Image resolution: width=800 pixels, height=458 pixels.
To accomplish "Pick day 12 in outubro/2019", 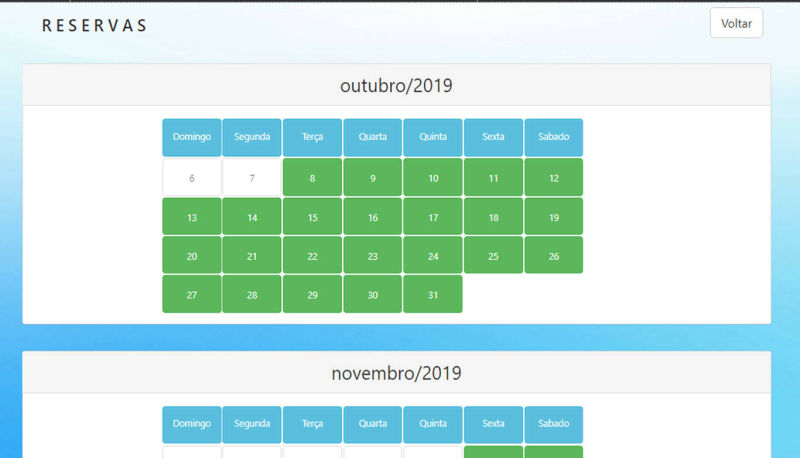I will click(x=553, y=178).
